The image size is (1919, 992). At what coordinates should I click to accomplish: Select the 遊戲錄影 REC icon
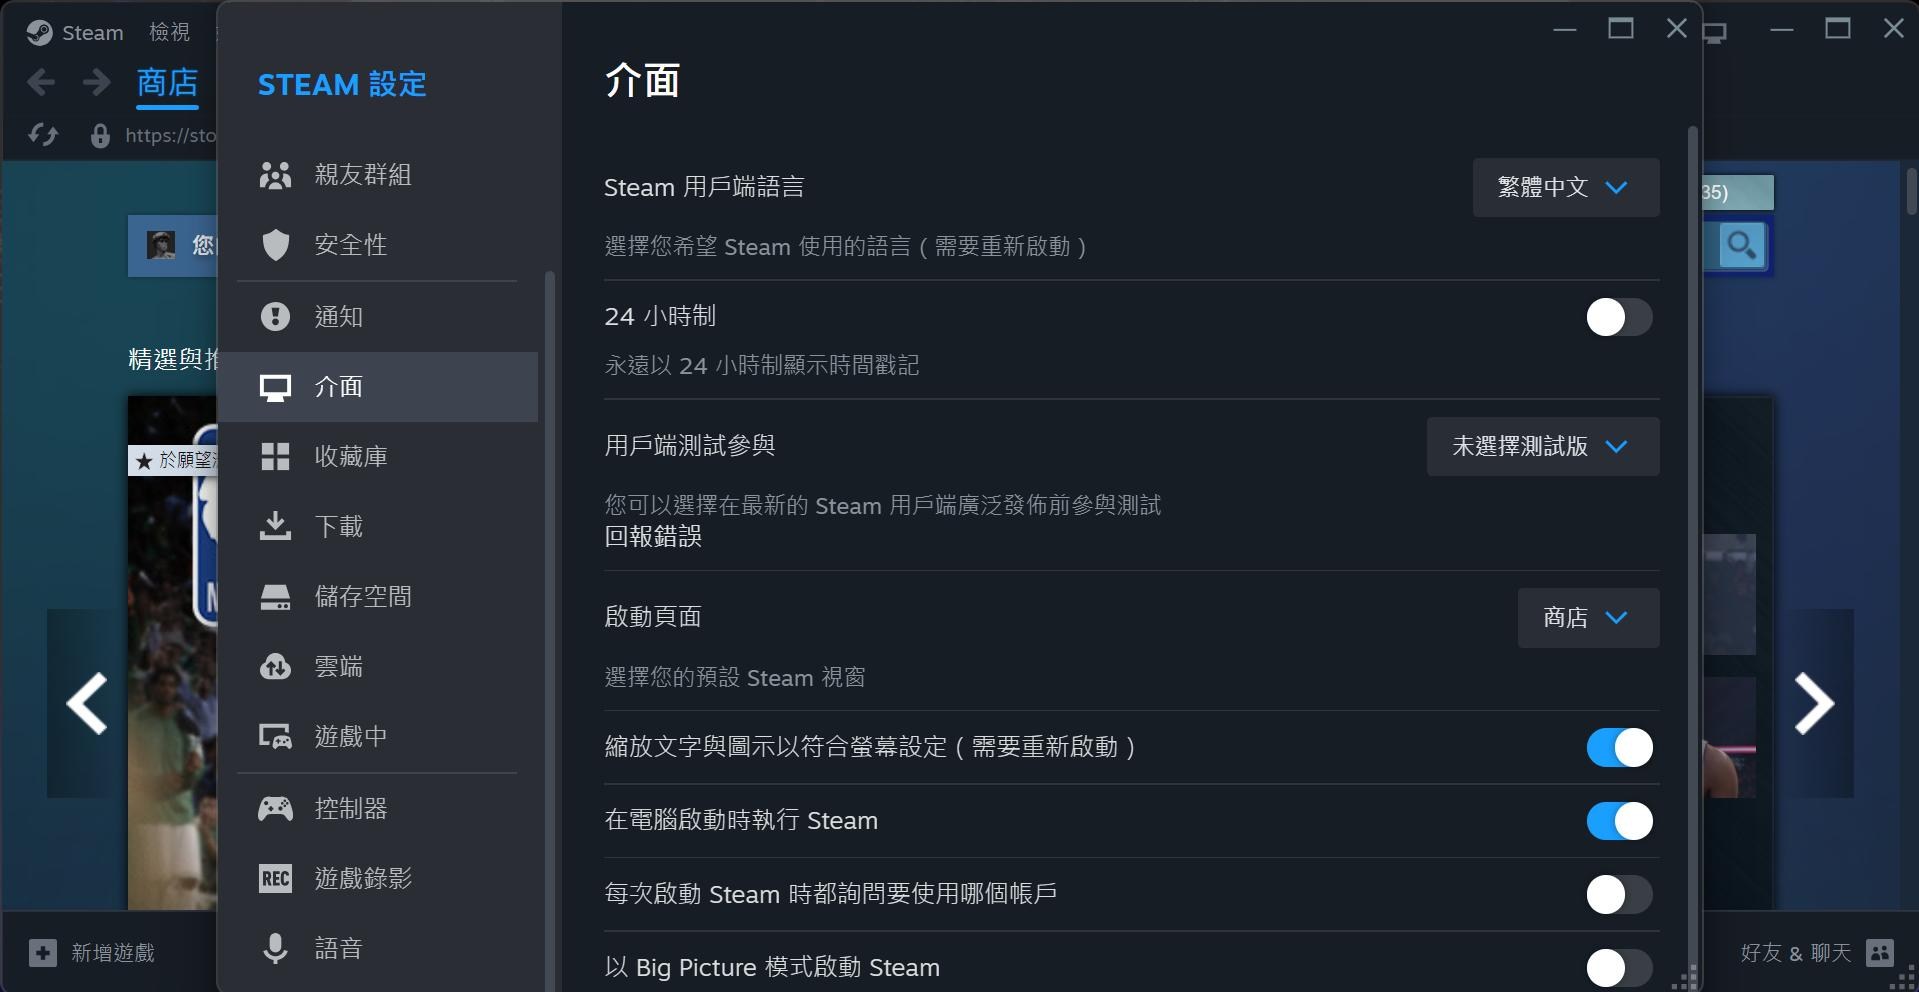275,878
